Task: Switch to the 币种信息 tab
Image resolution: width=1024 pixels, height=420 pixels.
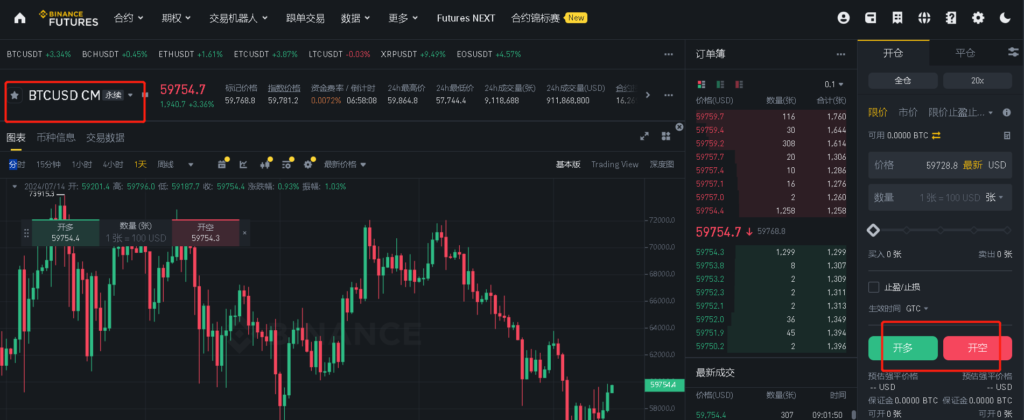Action: click(56, 137)
